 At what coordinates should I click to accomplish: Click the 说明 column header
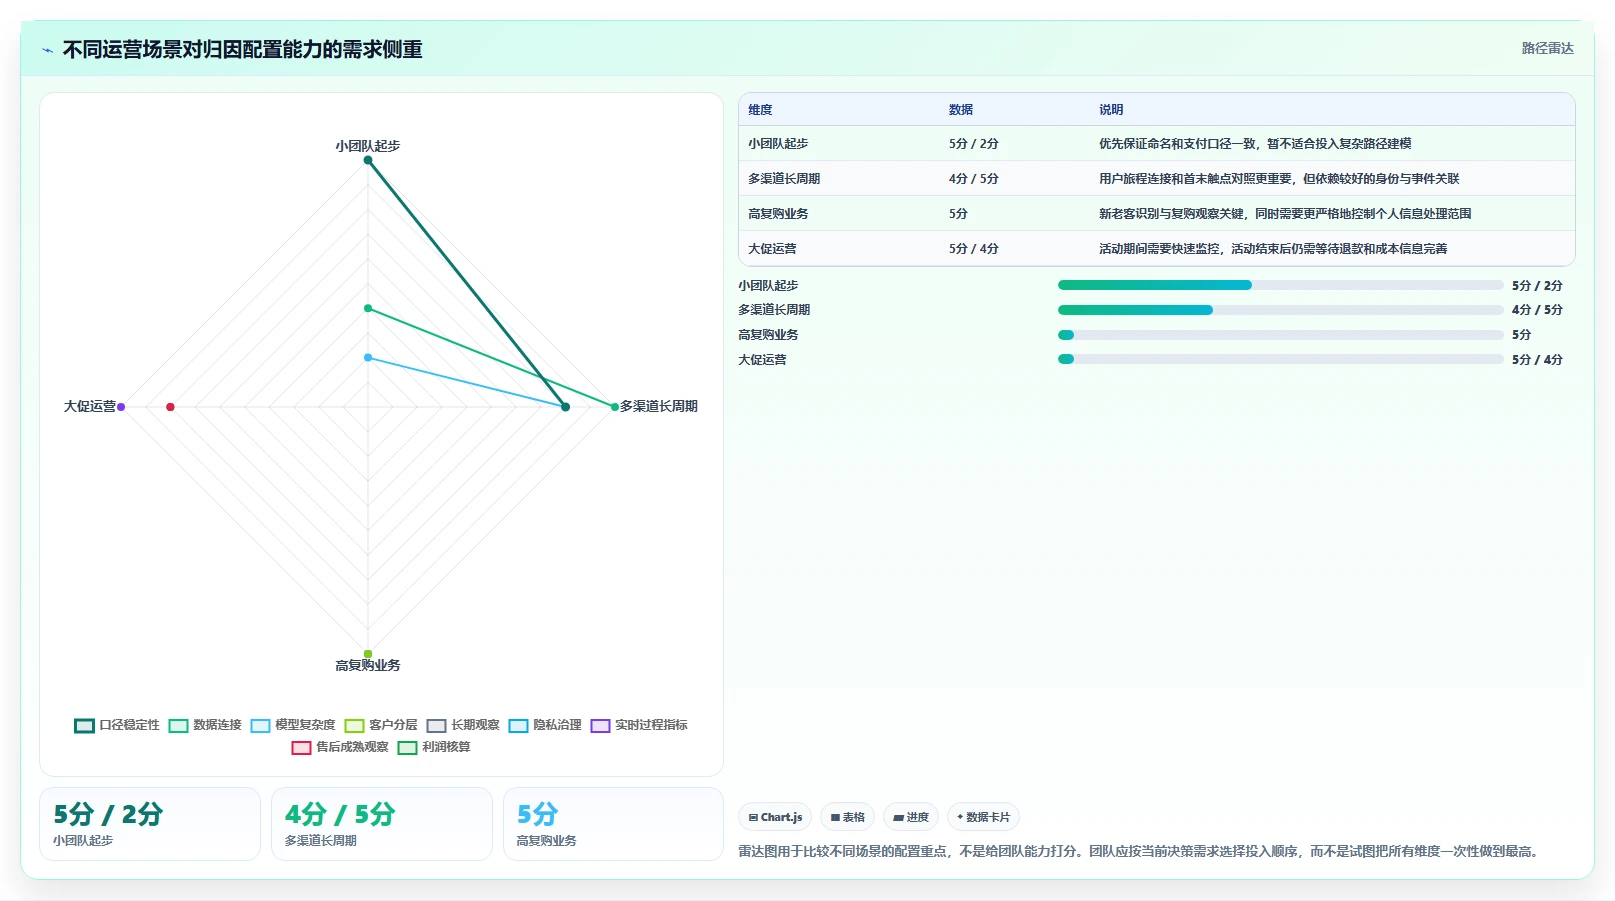1111,110
